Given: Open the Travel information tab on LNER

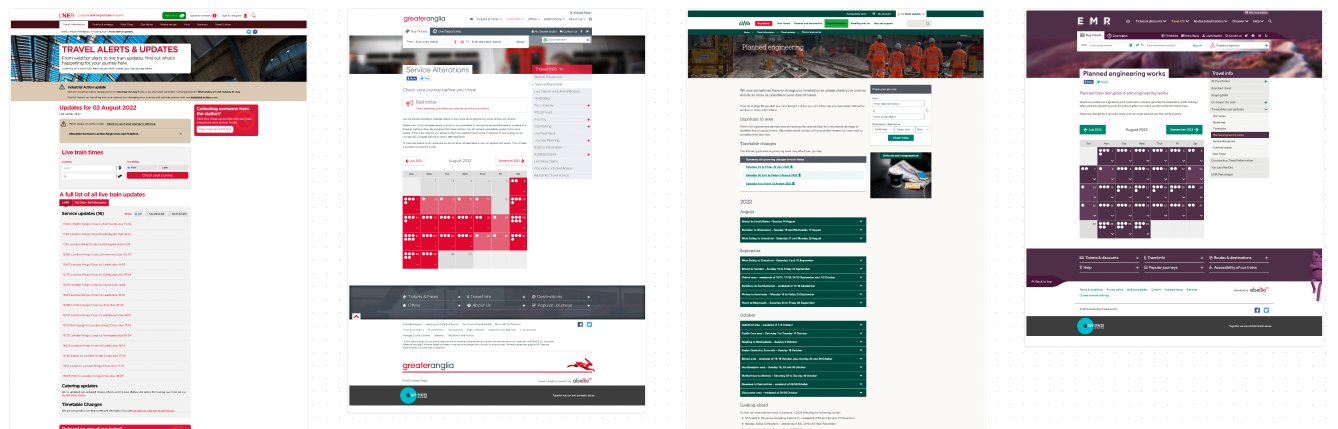Looking at the screenshot, I should coord(74,24).
